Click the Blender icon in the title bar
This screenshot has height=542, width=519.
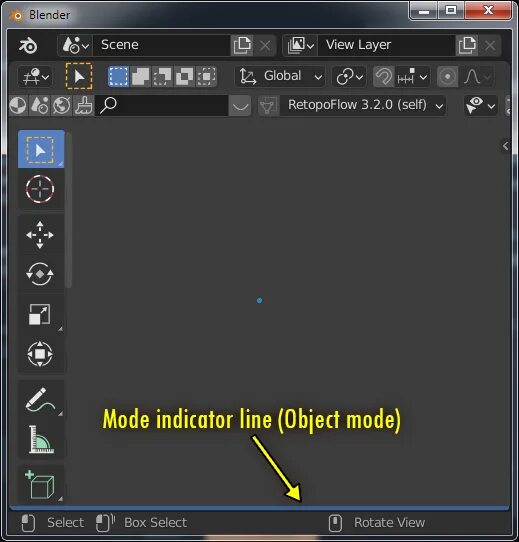click(17, 15)
